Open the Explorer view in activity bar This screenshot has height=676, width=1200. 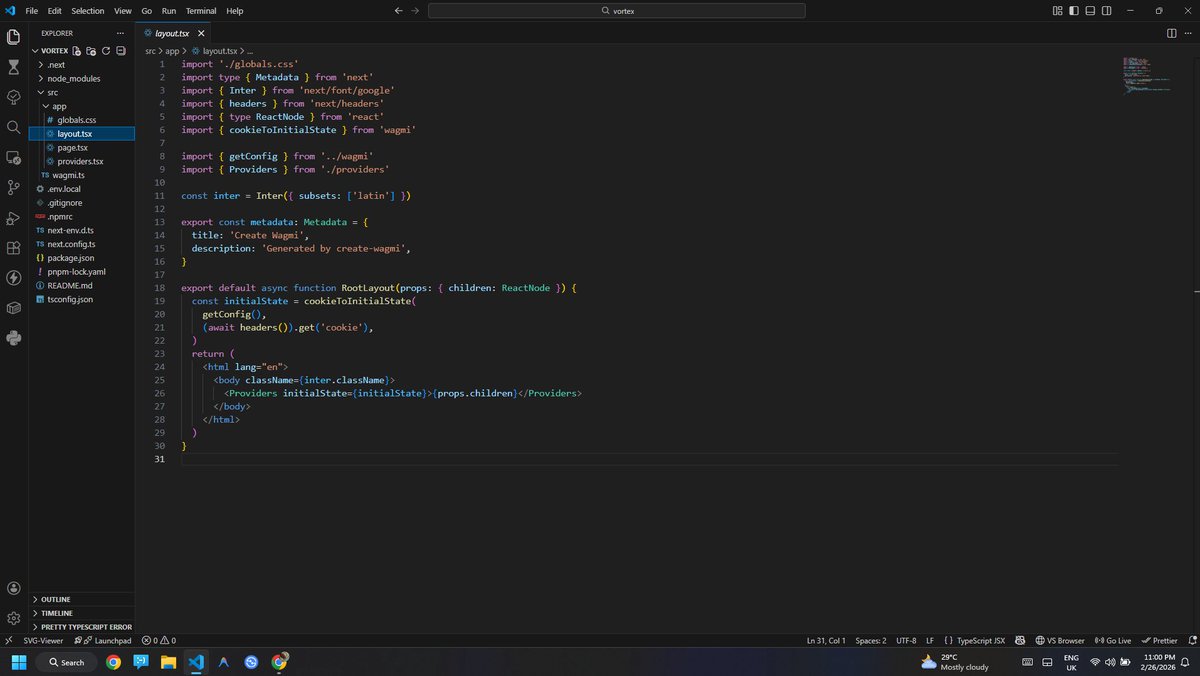(x=14, y=37)
